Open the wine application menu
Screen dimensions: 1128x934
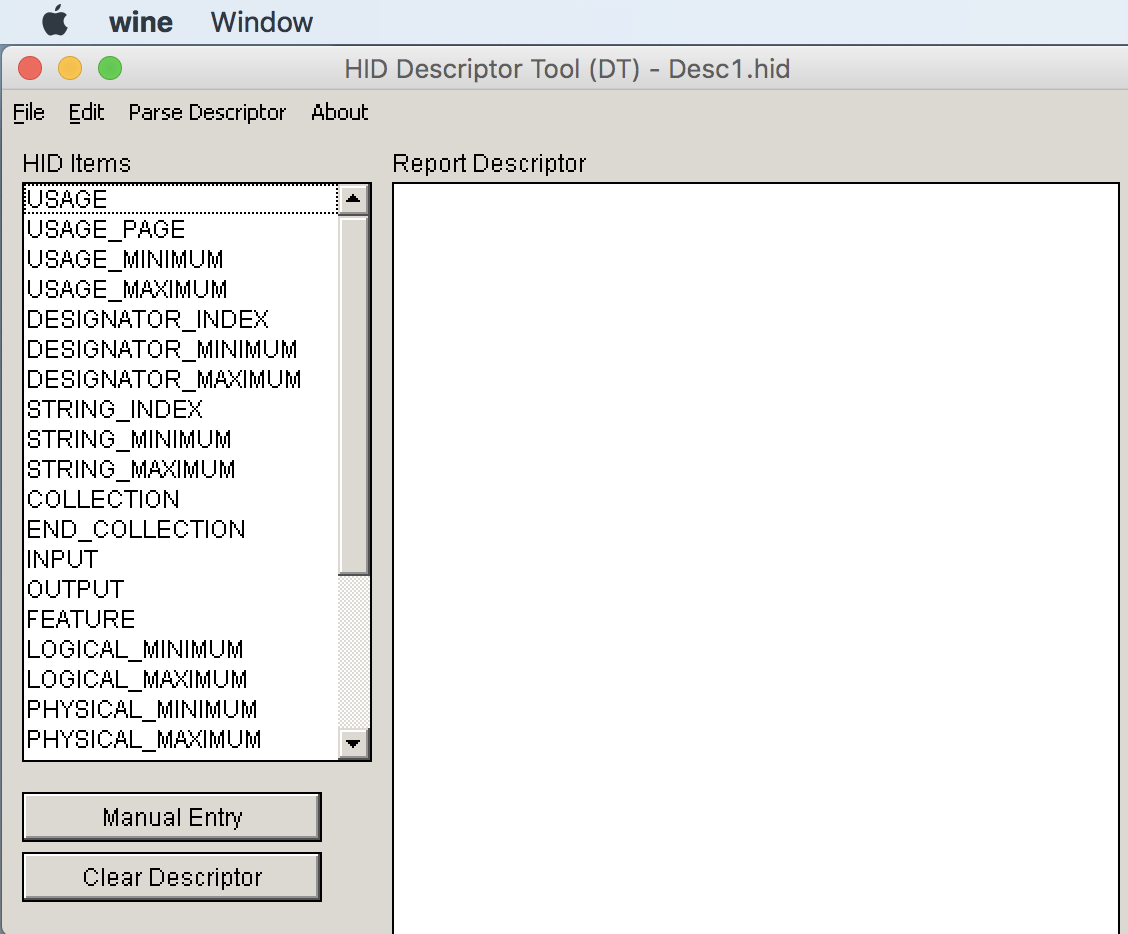pyautogui.click(x=140, y=21)
